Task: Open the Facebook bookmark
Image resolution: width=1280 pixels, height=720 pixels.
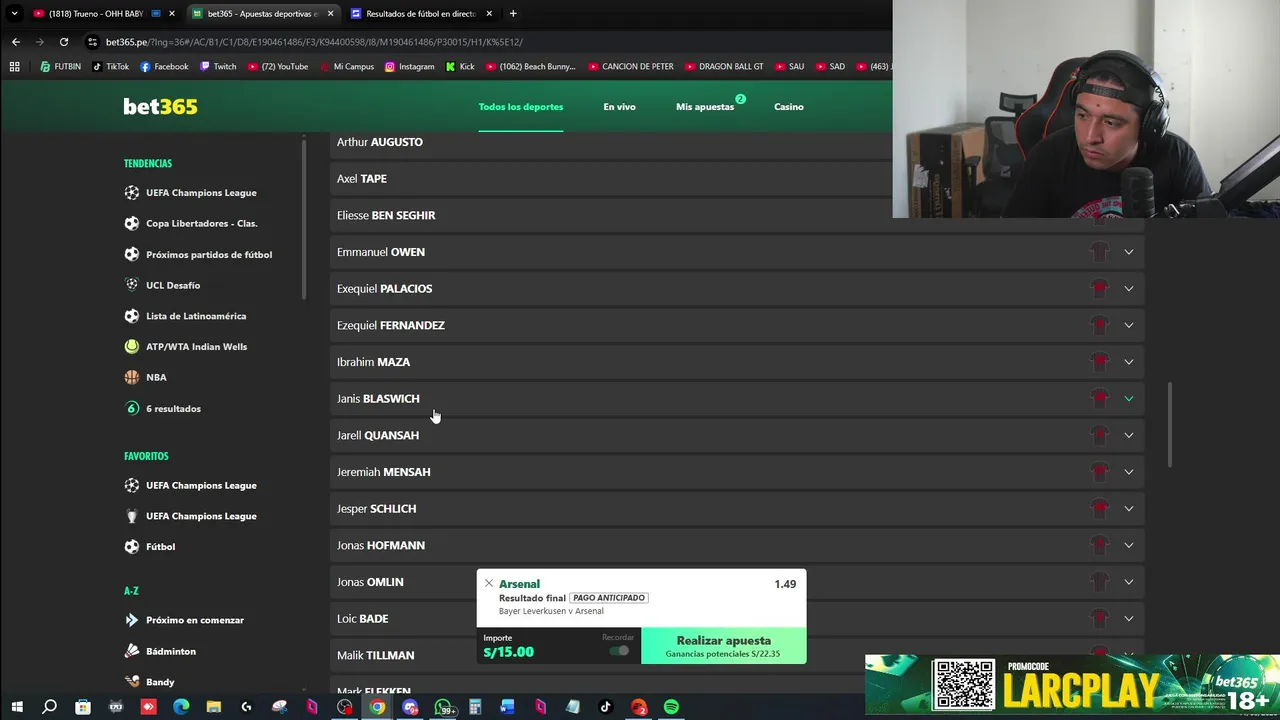Action: coord(164,67)
